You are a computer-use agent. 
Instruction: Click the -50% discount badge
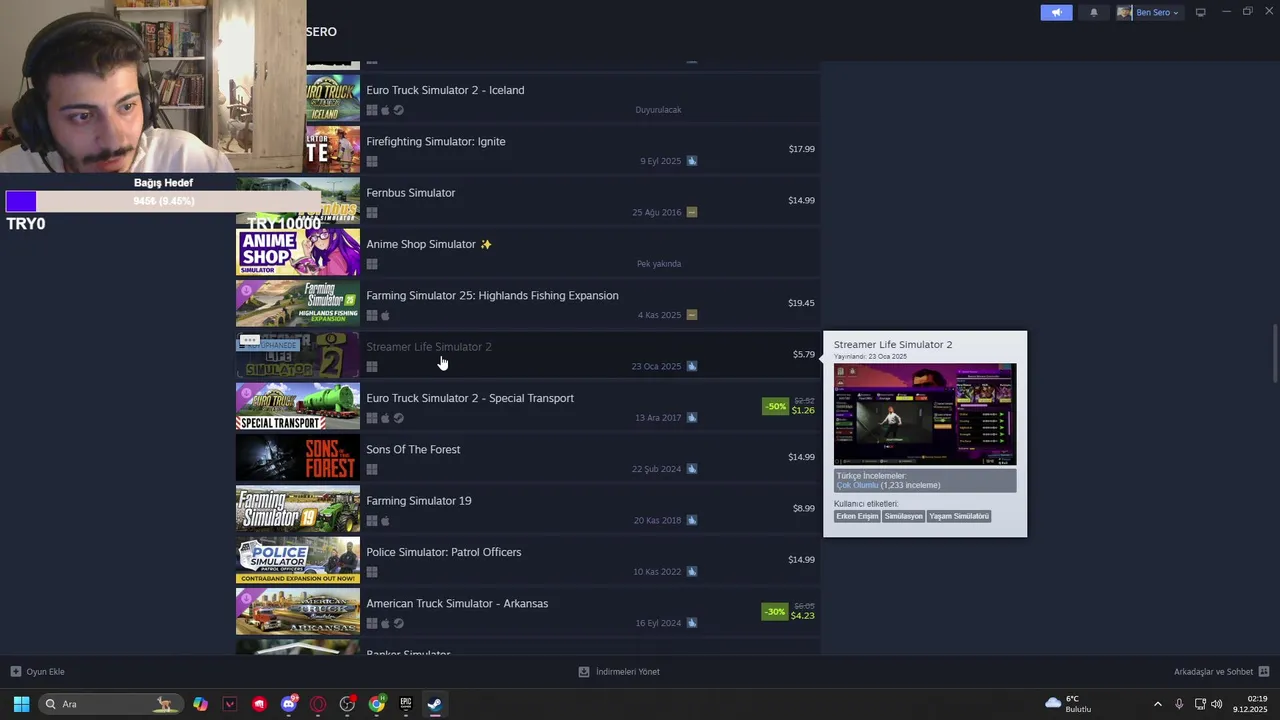[x=775, y=406]
